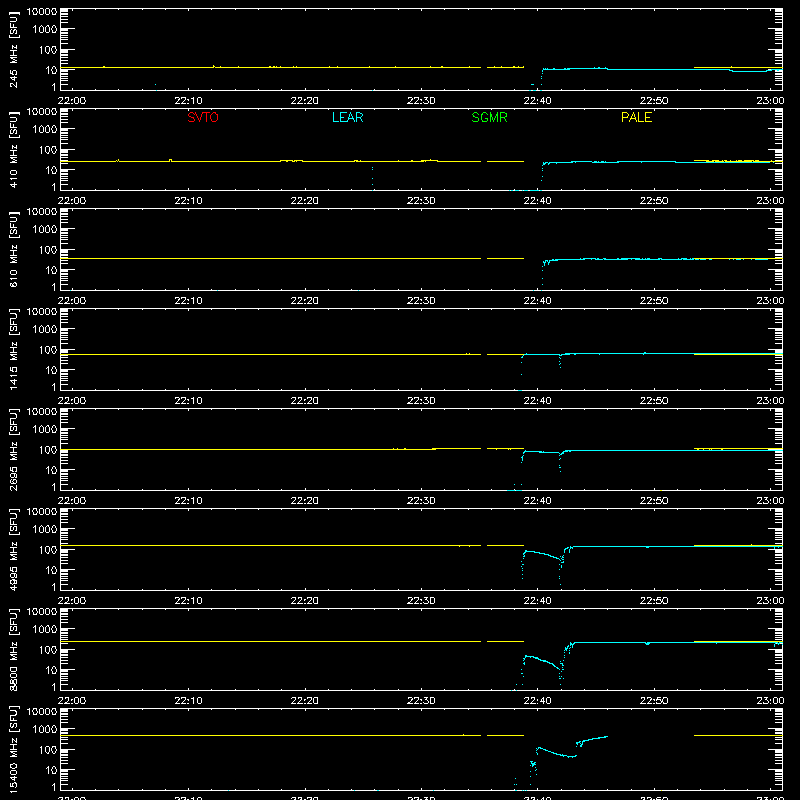Screen dimensions: 800x800
Task: Click 22:50 tick under the 410 MHz panel
Action: pos(654,201)
